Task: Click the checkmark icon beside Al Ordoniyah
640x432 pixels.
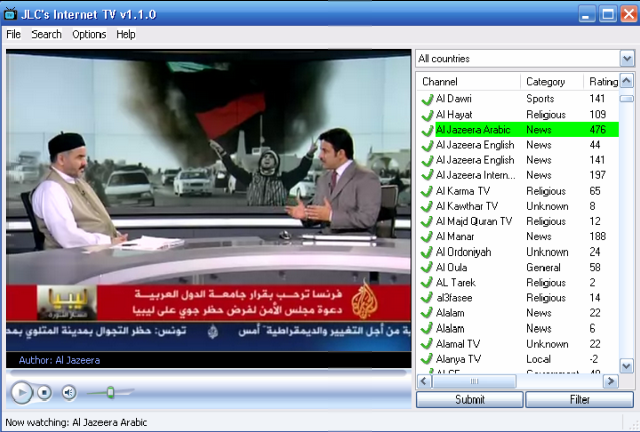Action: [x=427, y=252]
